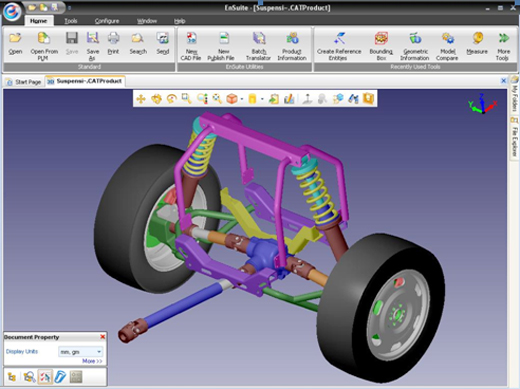Create a New CAD File
This screenshot has width=520, height=389.
click(191, 38)
